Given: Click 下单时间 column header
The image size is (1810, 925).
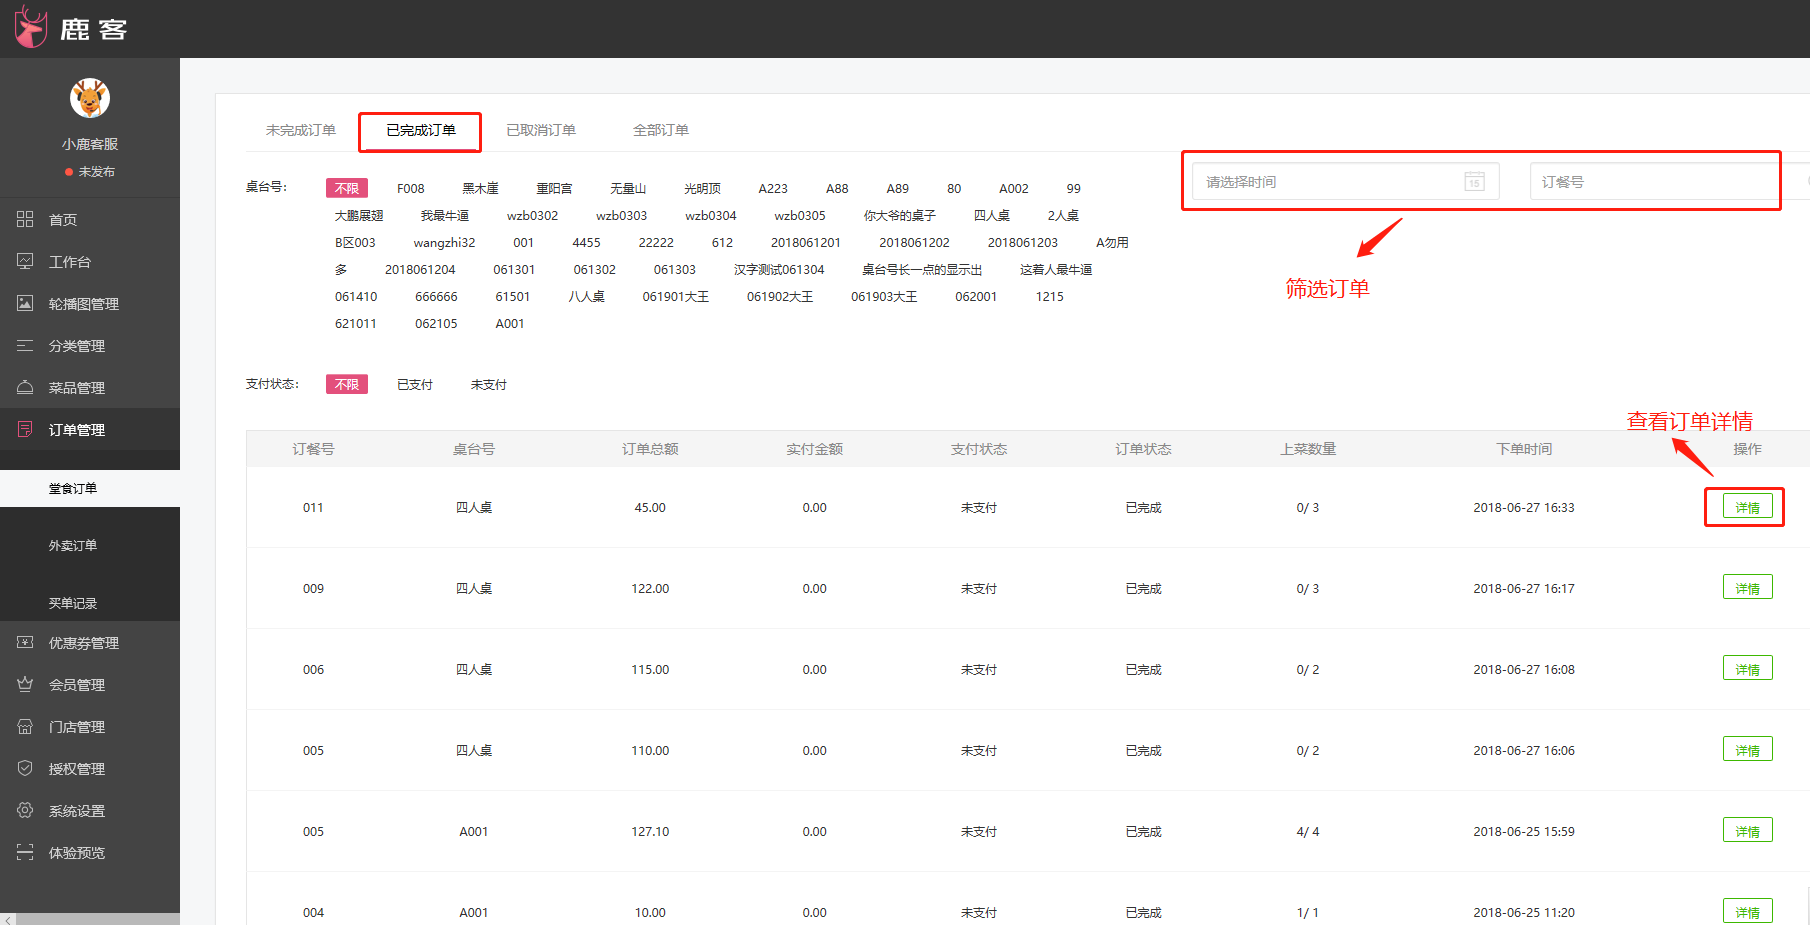Looking at the screenshot, I should tap(1524, 449).
